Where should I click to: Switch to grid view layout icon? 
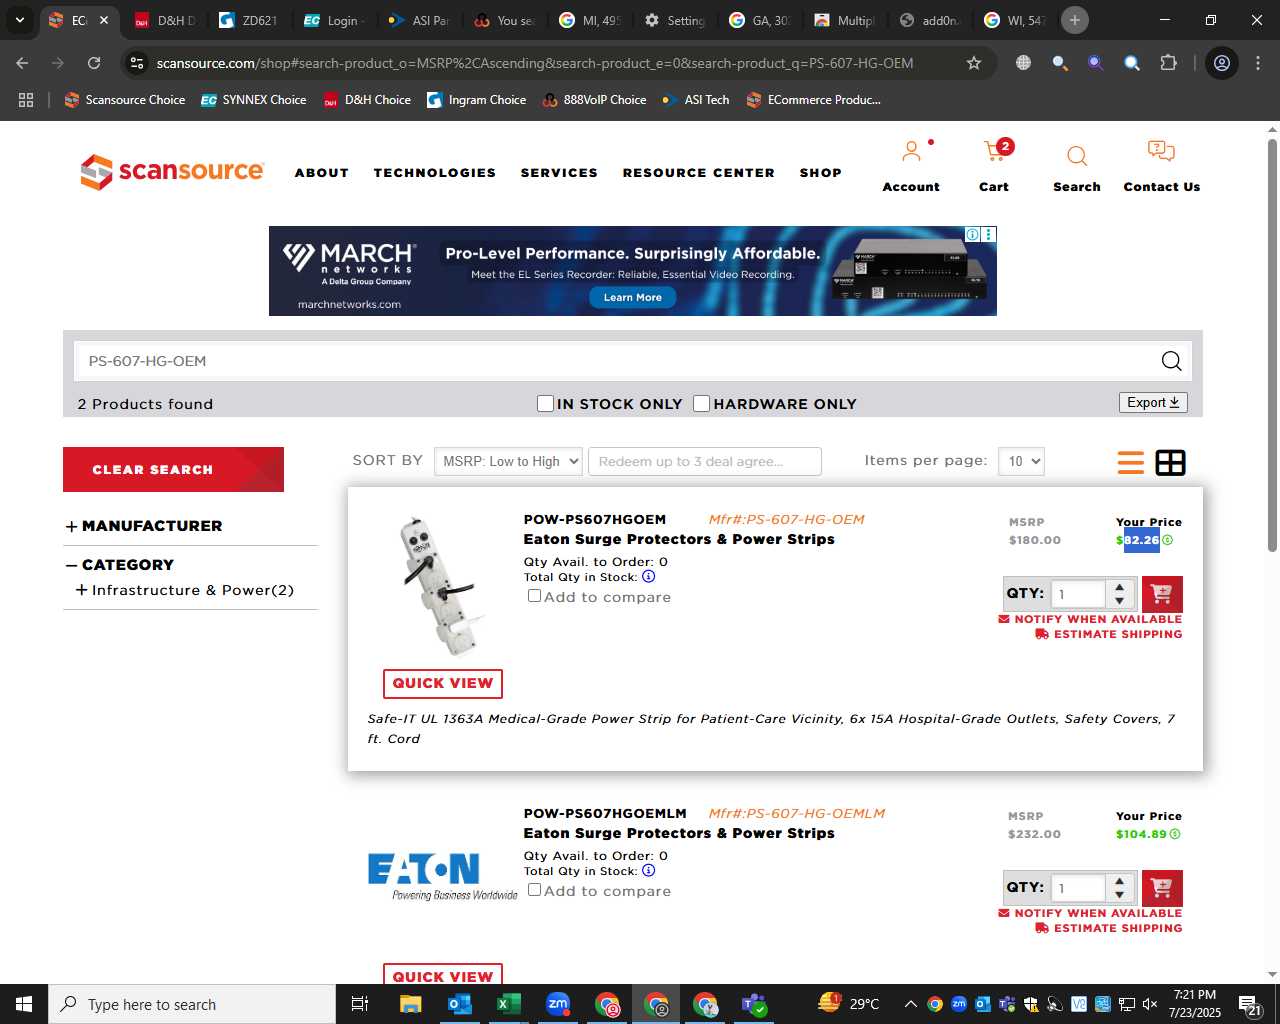tap(1170, 463)
